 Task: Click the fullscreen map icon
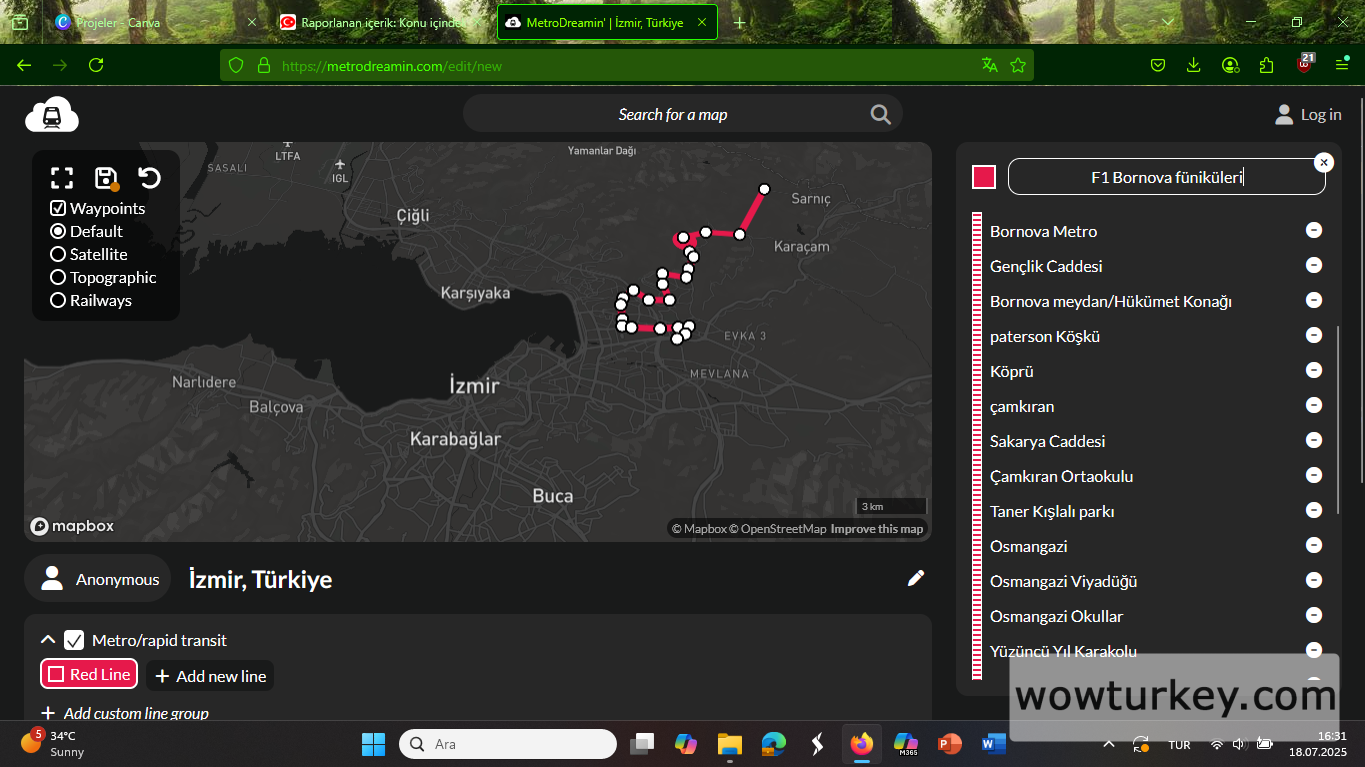[62, 178]
